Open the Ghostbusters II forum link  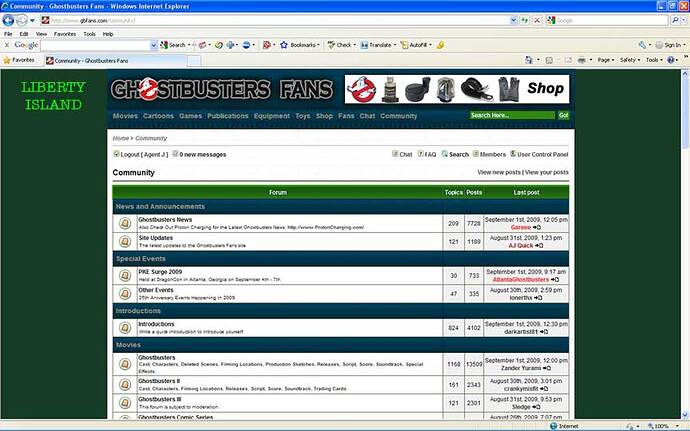pyautogui.click(x=159, y=381)
